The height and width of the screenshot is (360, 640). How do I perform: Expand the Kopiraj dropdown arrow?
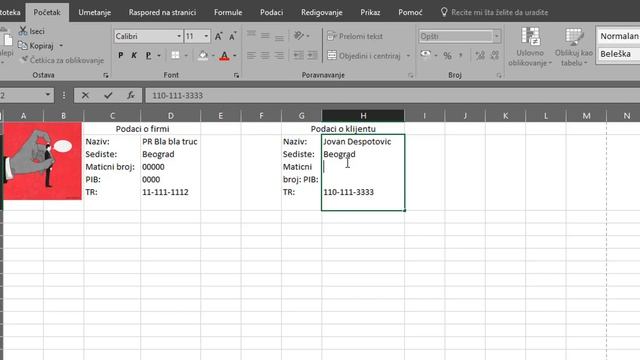[x=61, y=45]
